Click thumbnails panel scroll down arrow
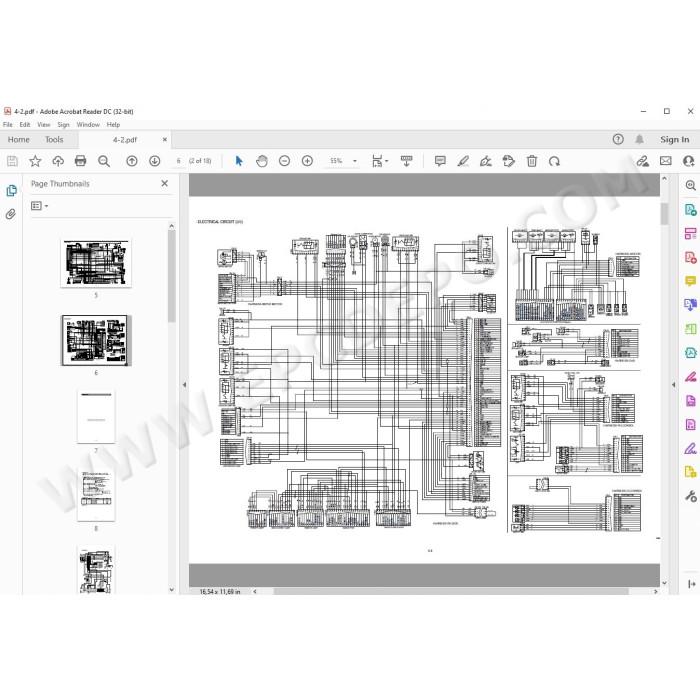Viewport: 700px width, 700px height. (171, 590)
